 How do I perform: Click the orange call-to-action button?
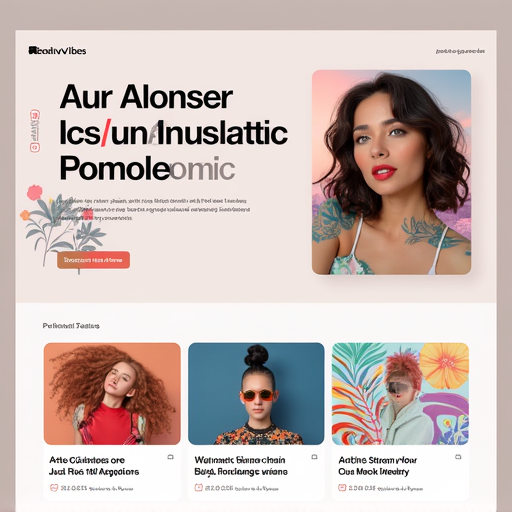tap(93, 260)
